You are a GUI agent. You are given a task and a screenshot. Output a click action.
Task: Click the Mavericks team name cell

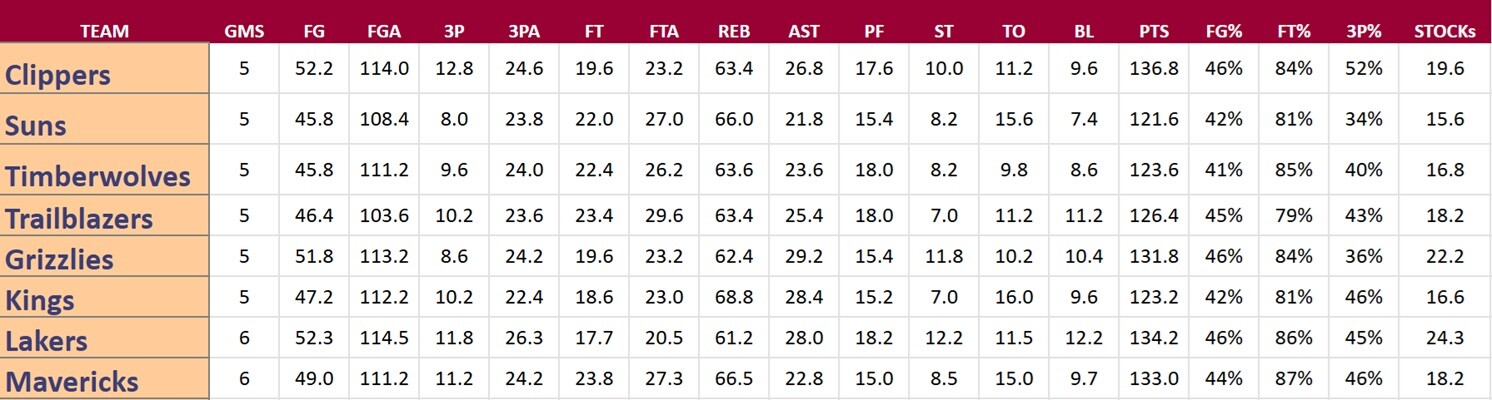(x=72, y=382)
